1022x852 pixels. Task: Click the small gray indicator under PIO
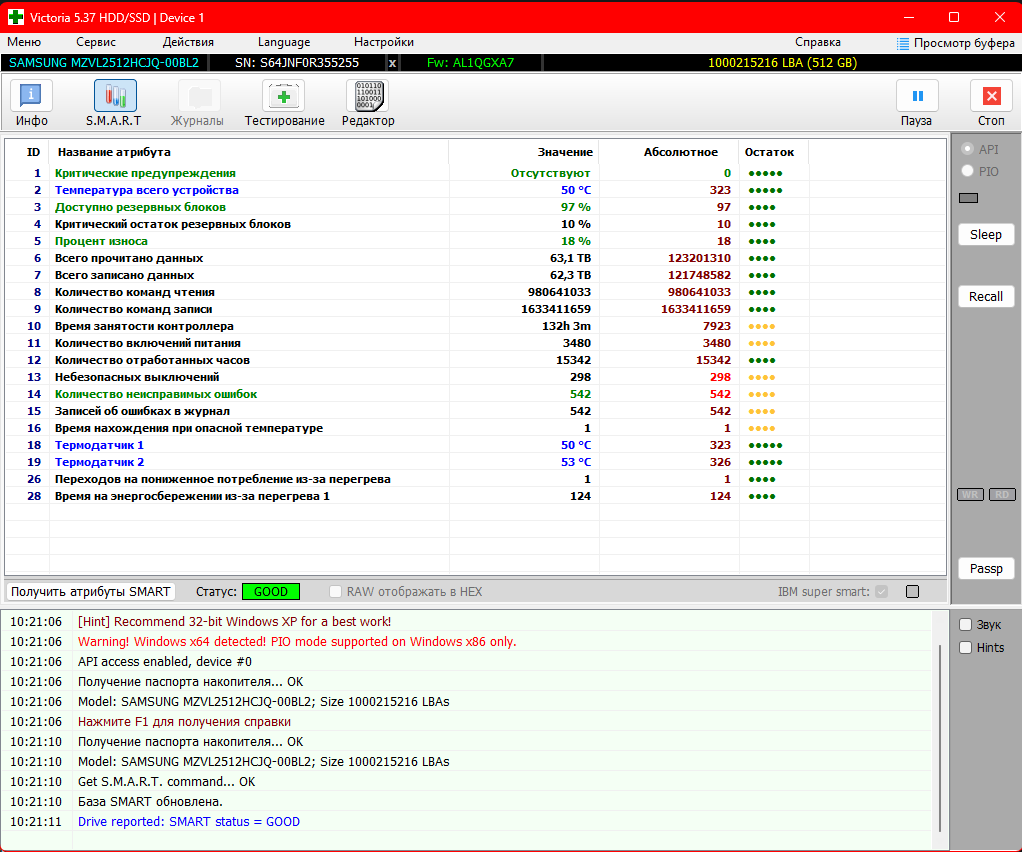(x=968, y=198)
